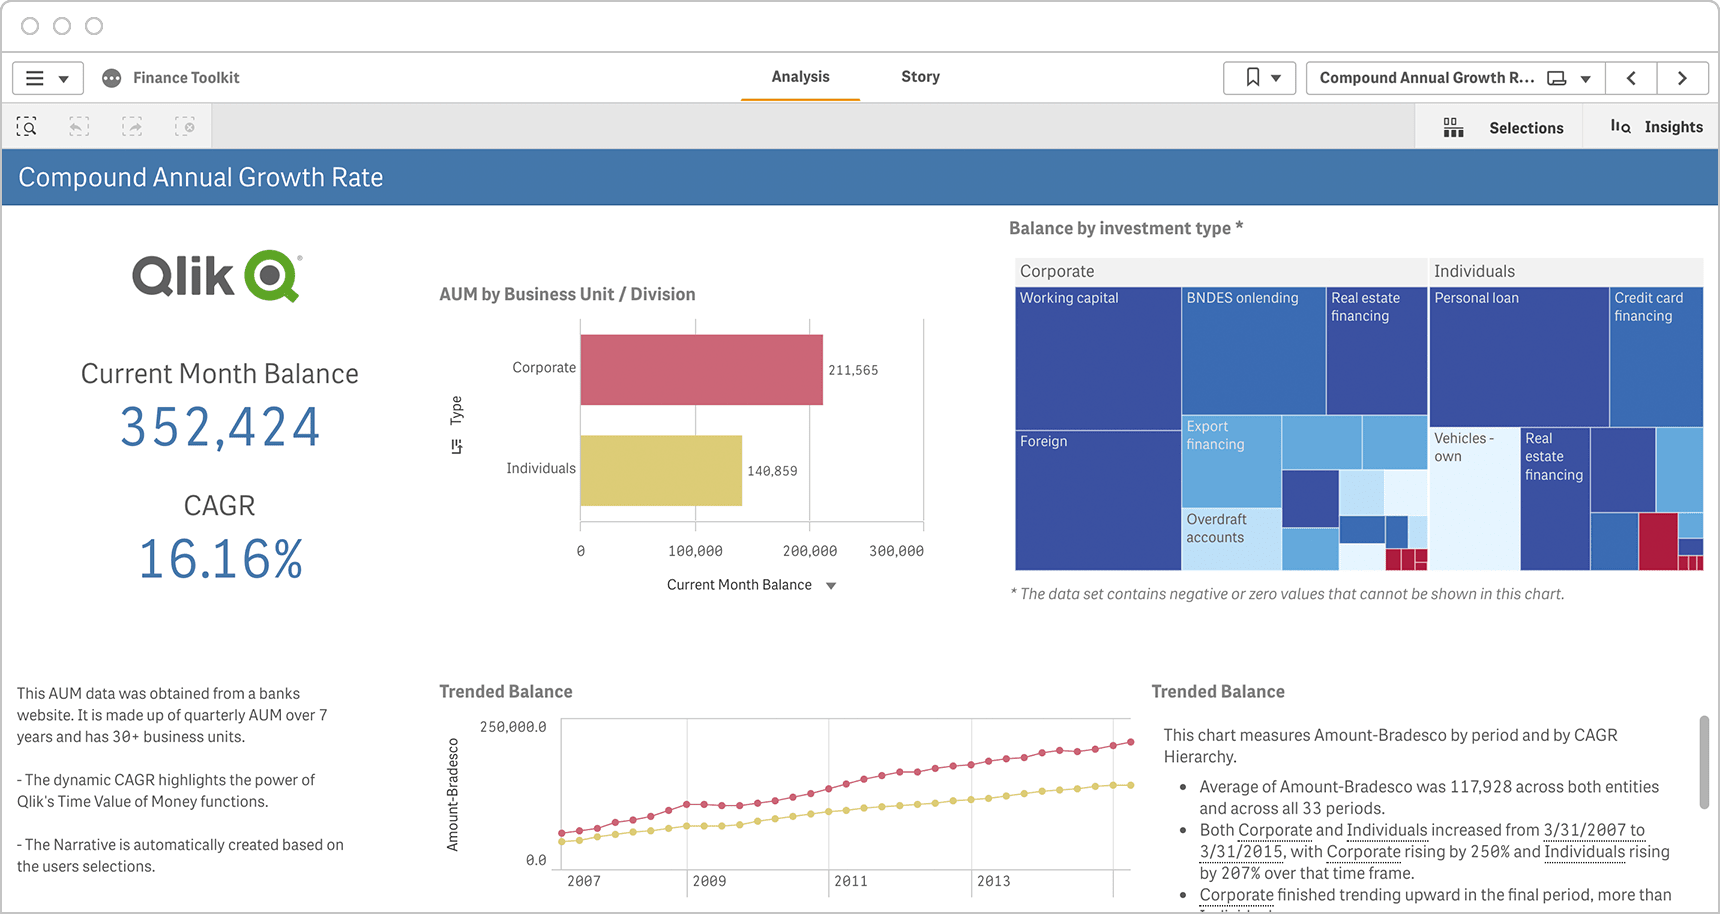
Task: Click the sheet layout monitor icon
Action: pos(1557,78)
